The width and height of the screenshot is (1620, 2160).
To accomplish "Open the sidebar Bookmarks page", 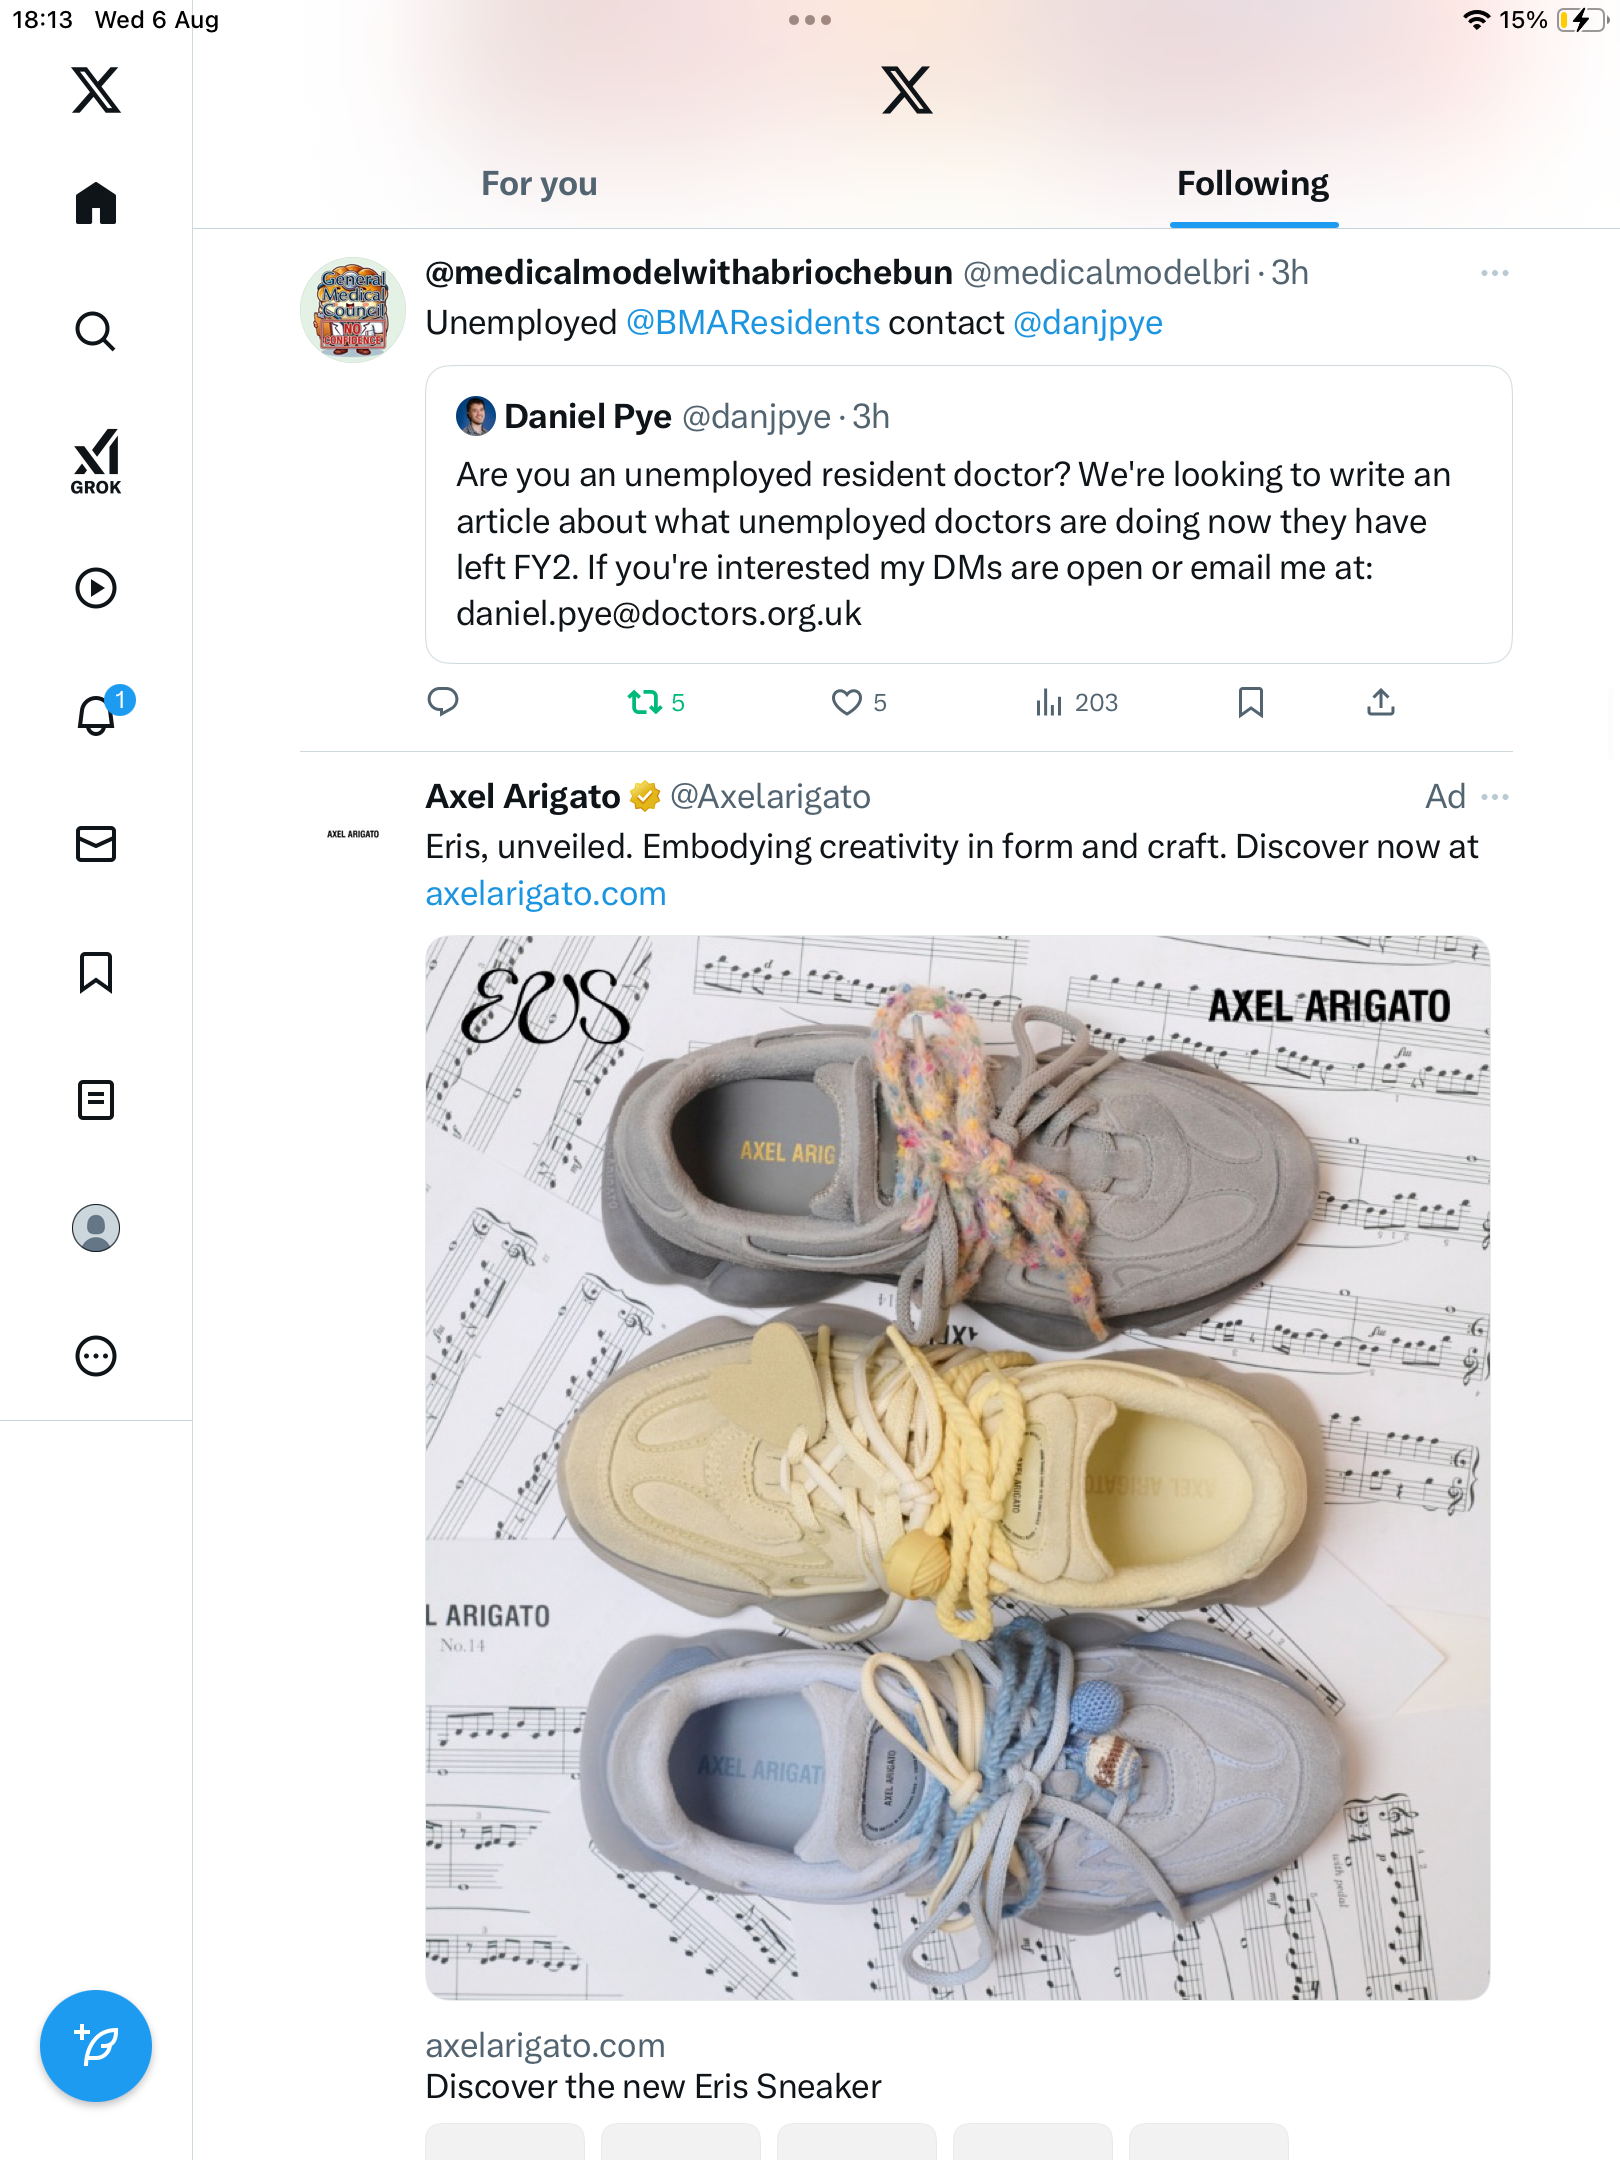I will tap(96, 972).
